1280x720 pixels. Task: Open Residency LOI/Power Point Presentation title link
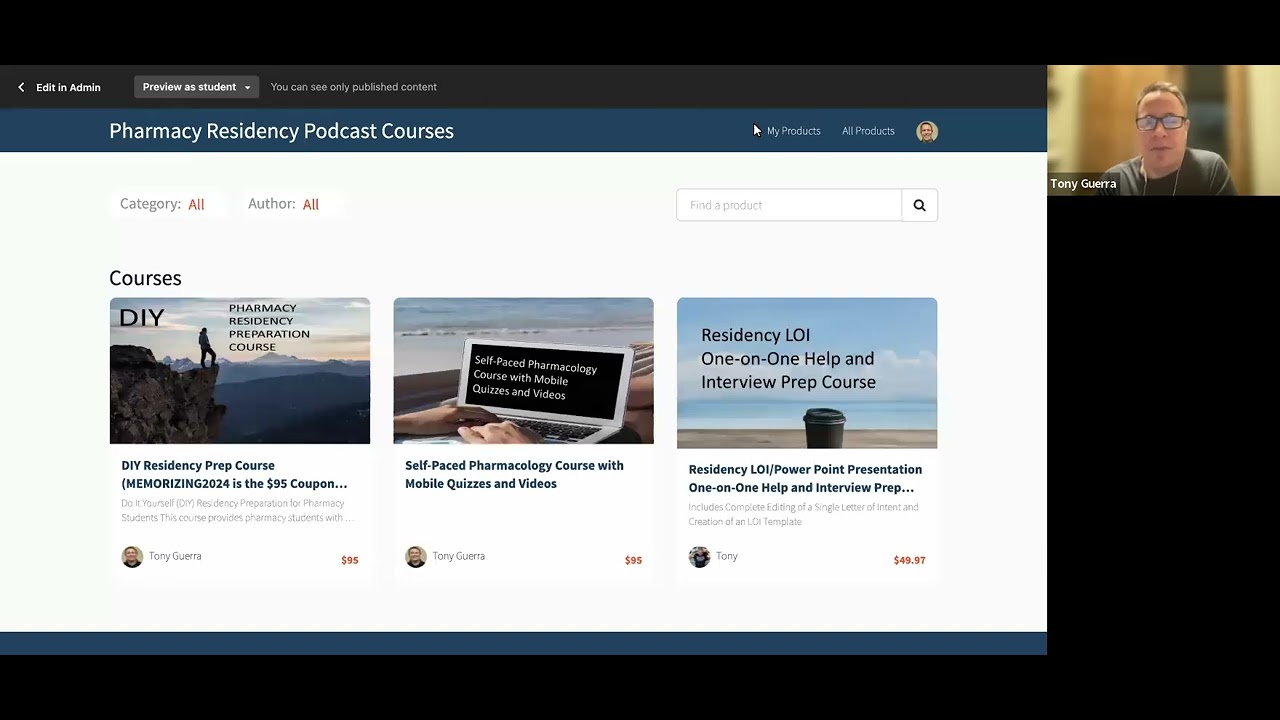pyautogui.click(x=805, y=478)
